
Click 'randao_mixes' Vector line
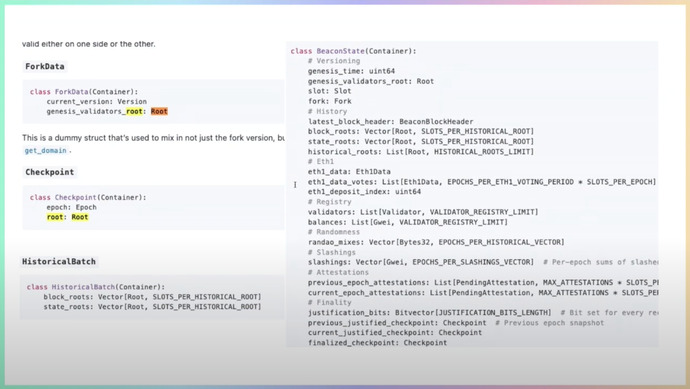click(436, 242)
